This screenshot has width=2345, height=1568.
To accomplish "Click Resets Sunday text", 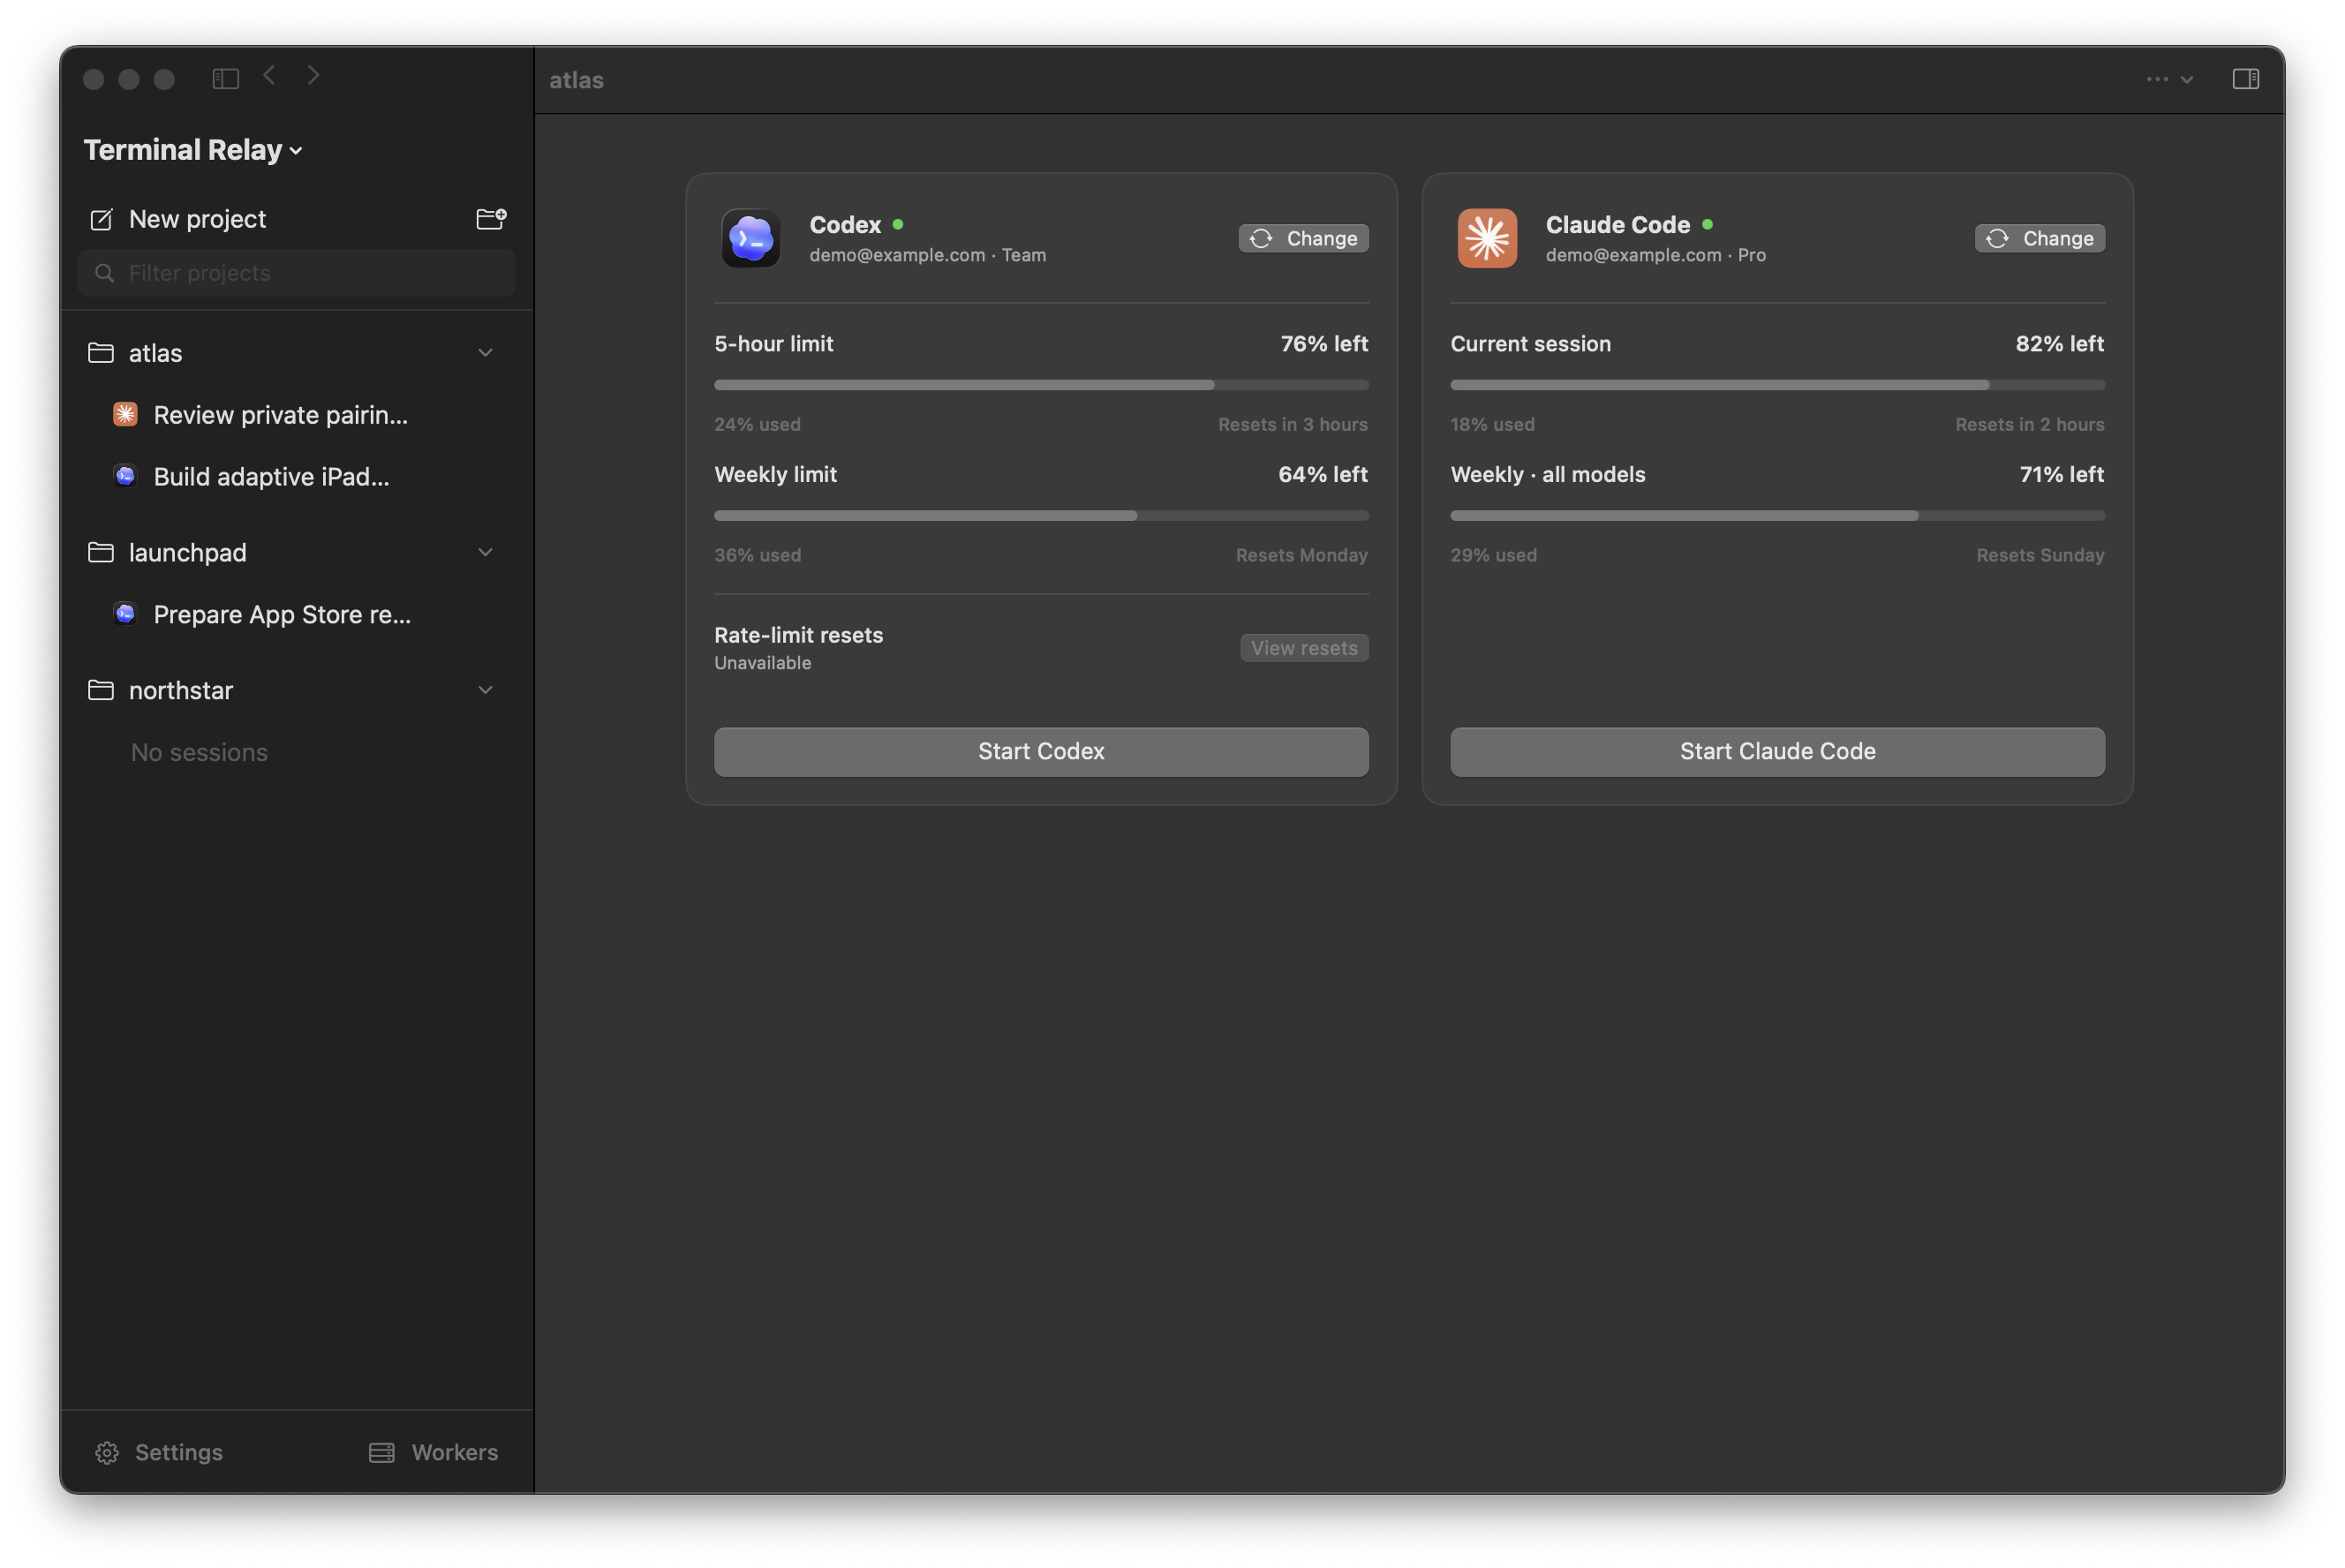I will (x=2040, y=555).
